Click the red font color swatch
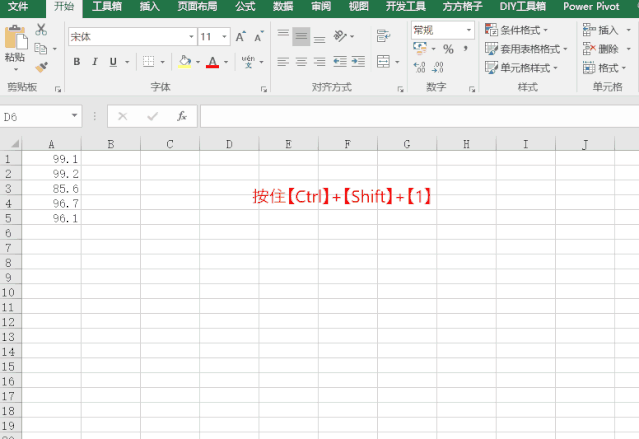This screenshot has width=639, height=439. point(212,62)
